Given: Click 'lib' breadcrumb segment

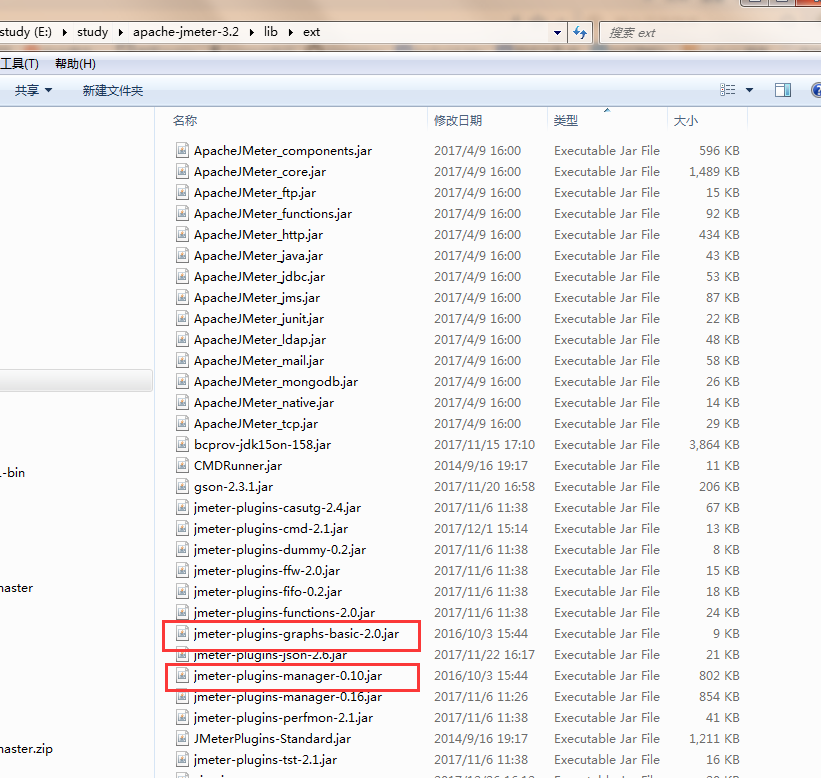Looking at the screenshot, I should [271, 32].
